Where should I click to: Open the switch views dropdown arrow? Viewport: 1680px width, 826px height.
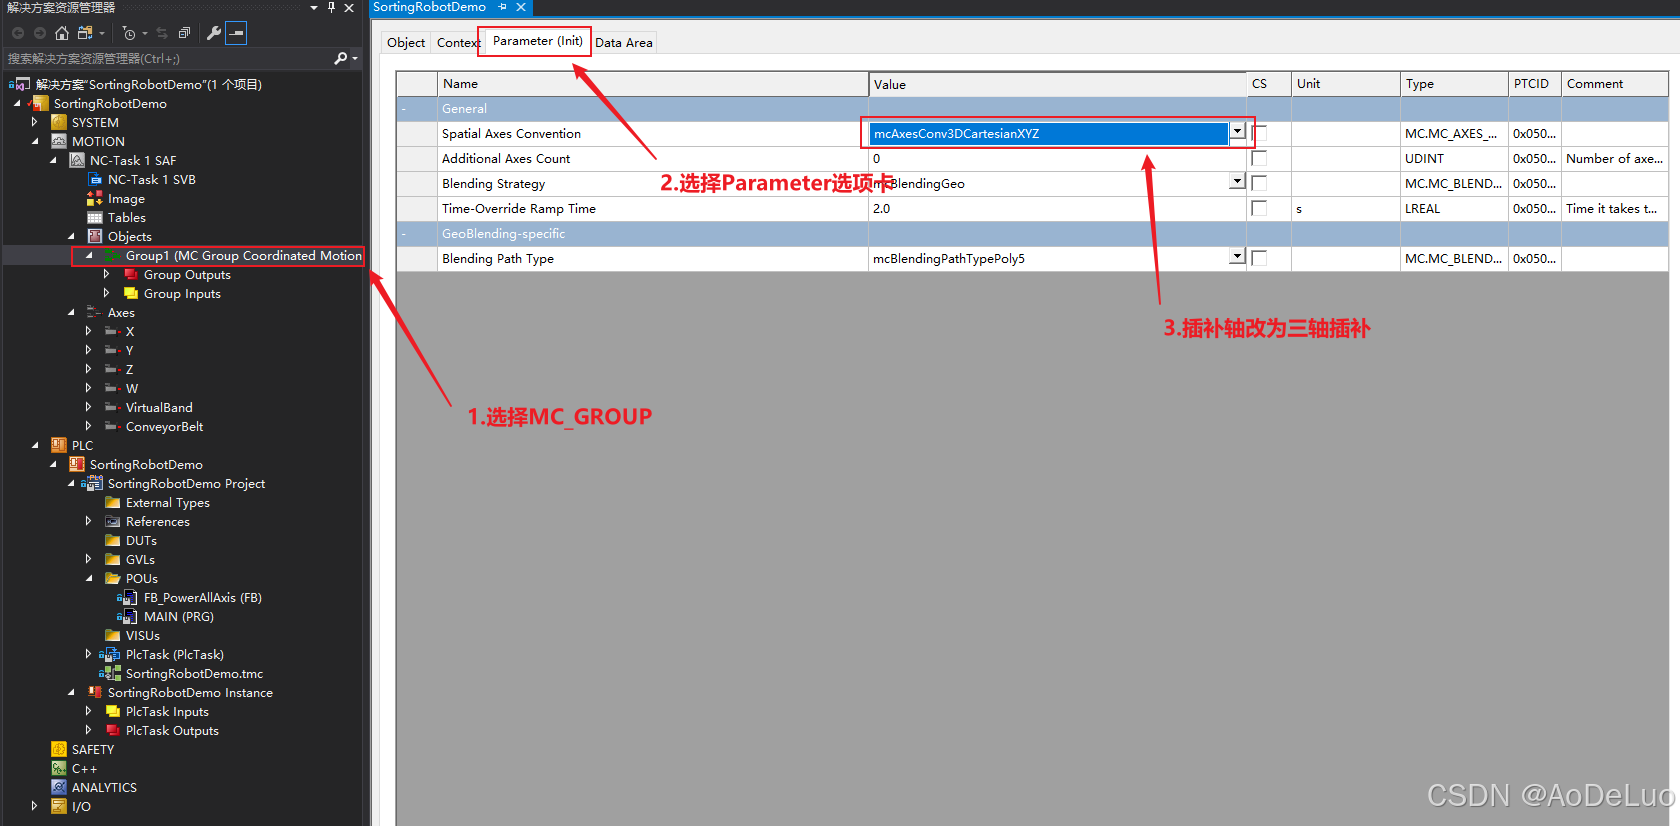pos(101,33)
